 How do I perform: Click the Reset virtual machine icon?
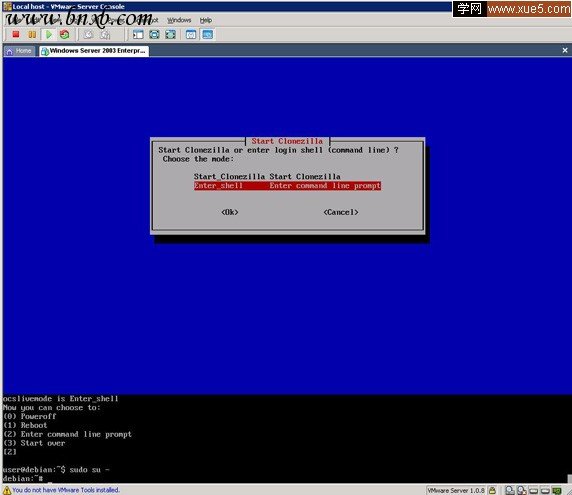[x=65, y=34]
